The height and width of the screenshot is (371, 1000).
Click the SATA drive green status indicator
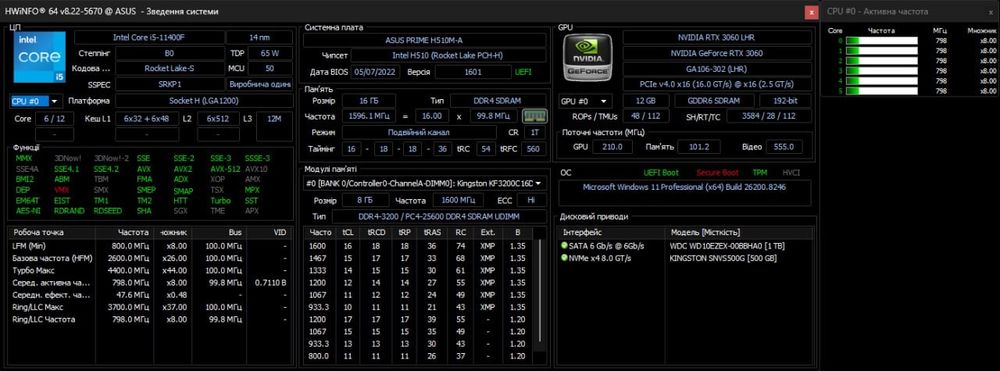pos(564,245)
